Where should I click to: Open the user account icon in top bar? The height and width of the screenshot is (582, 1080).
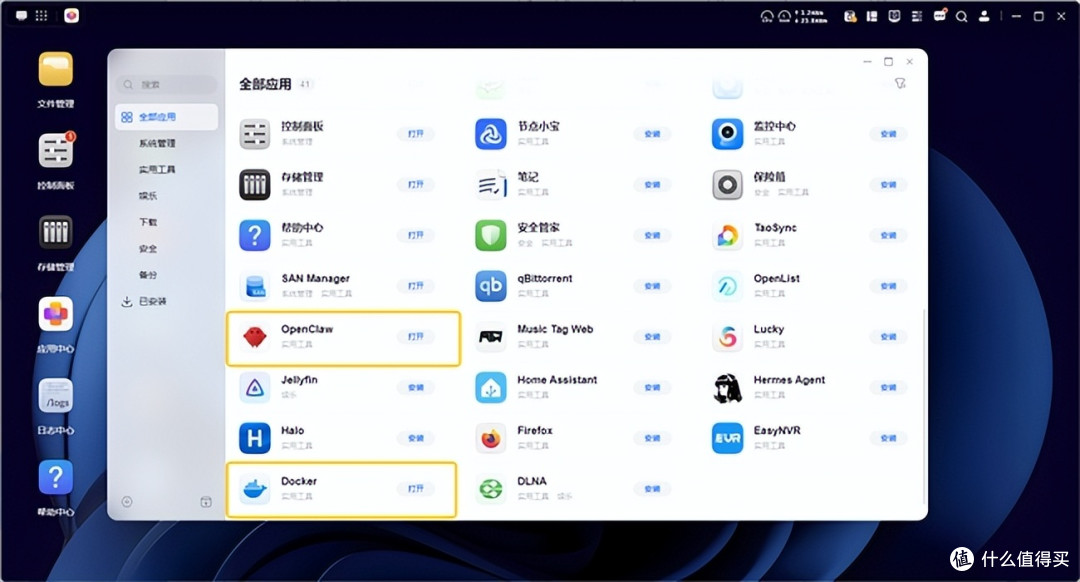pos(984,17)
